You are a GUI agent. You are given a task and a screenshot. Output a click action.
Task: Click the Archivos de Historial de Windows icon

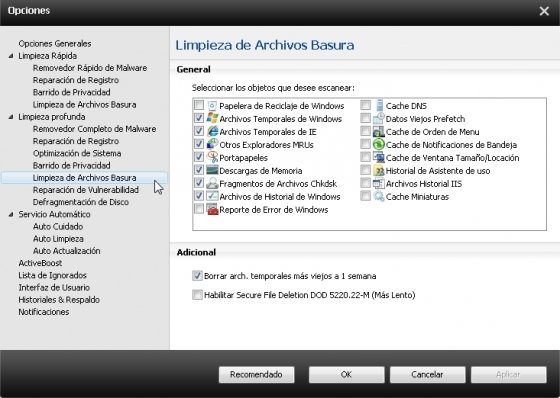(x=212, y=196)
